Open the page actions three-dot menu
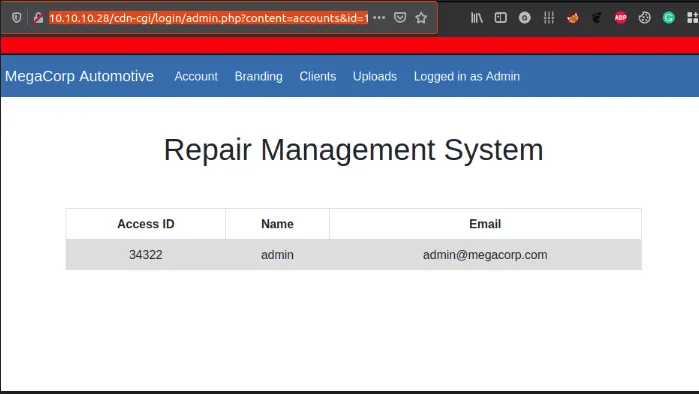 coord(379,18)
